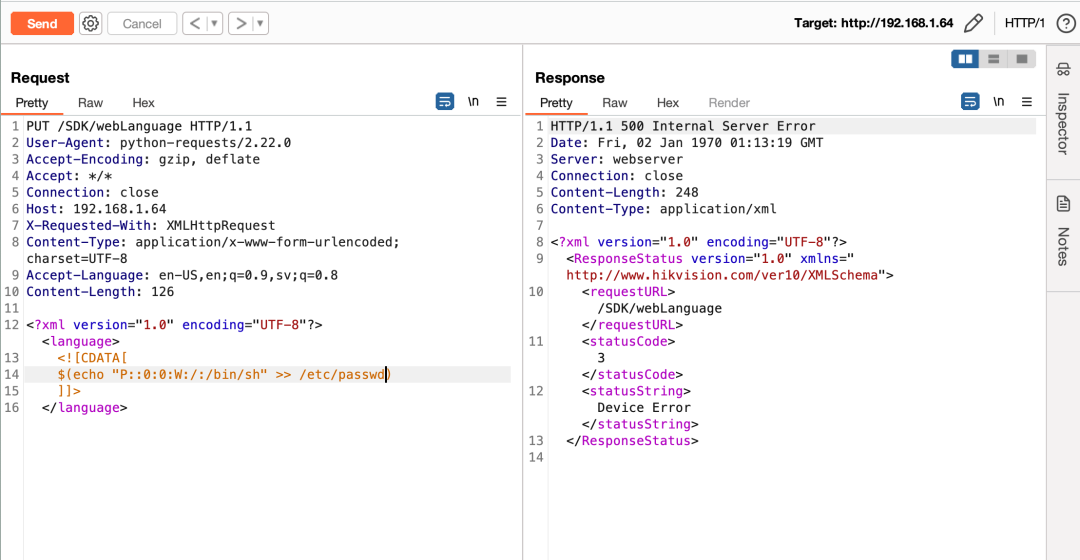The width and height of the screenshot is (1080, 560).
Task: Switch to combined tabbed layout view
Action: click(x=1022, y=59)
